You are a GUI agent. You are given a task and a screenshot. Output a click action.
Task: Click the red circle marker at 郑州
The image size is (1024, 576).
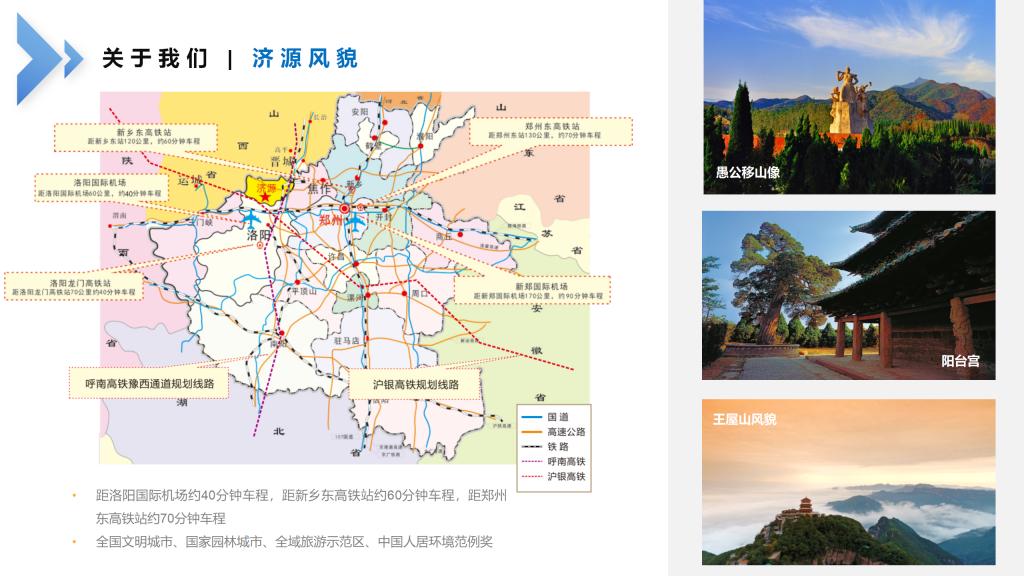[x=344, y=209]
